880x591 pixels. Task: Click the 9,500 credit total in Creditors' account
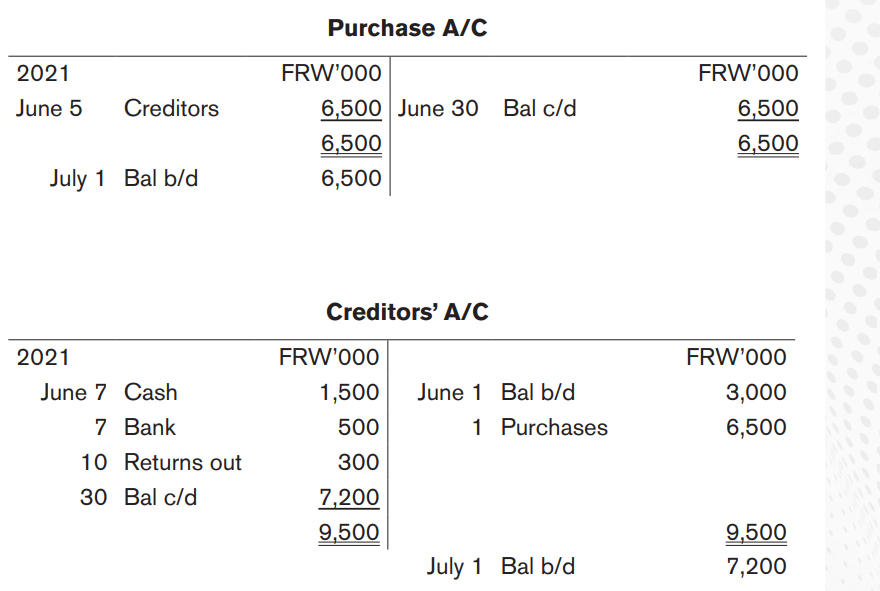coord(756,532)
